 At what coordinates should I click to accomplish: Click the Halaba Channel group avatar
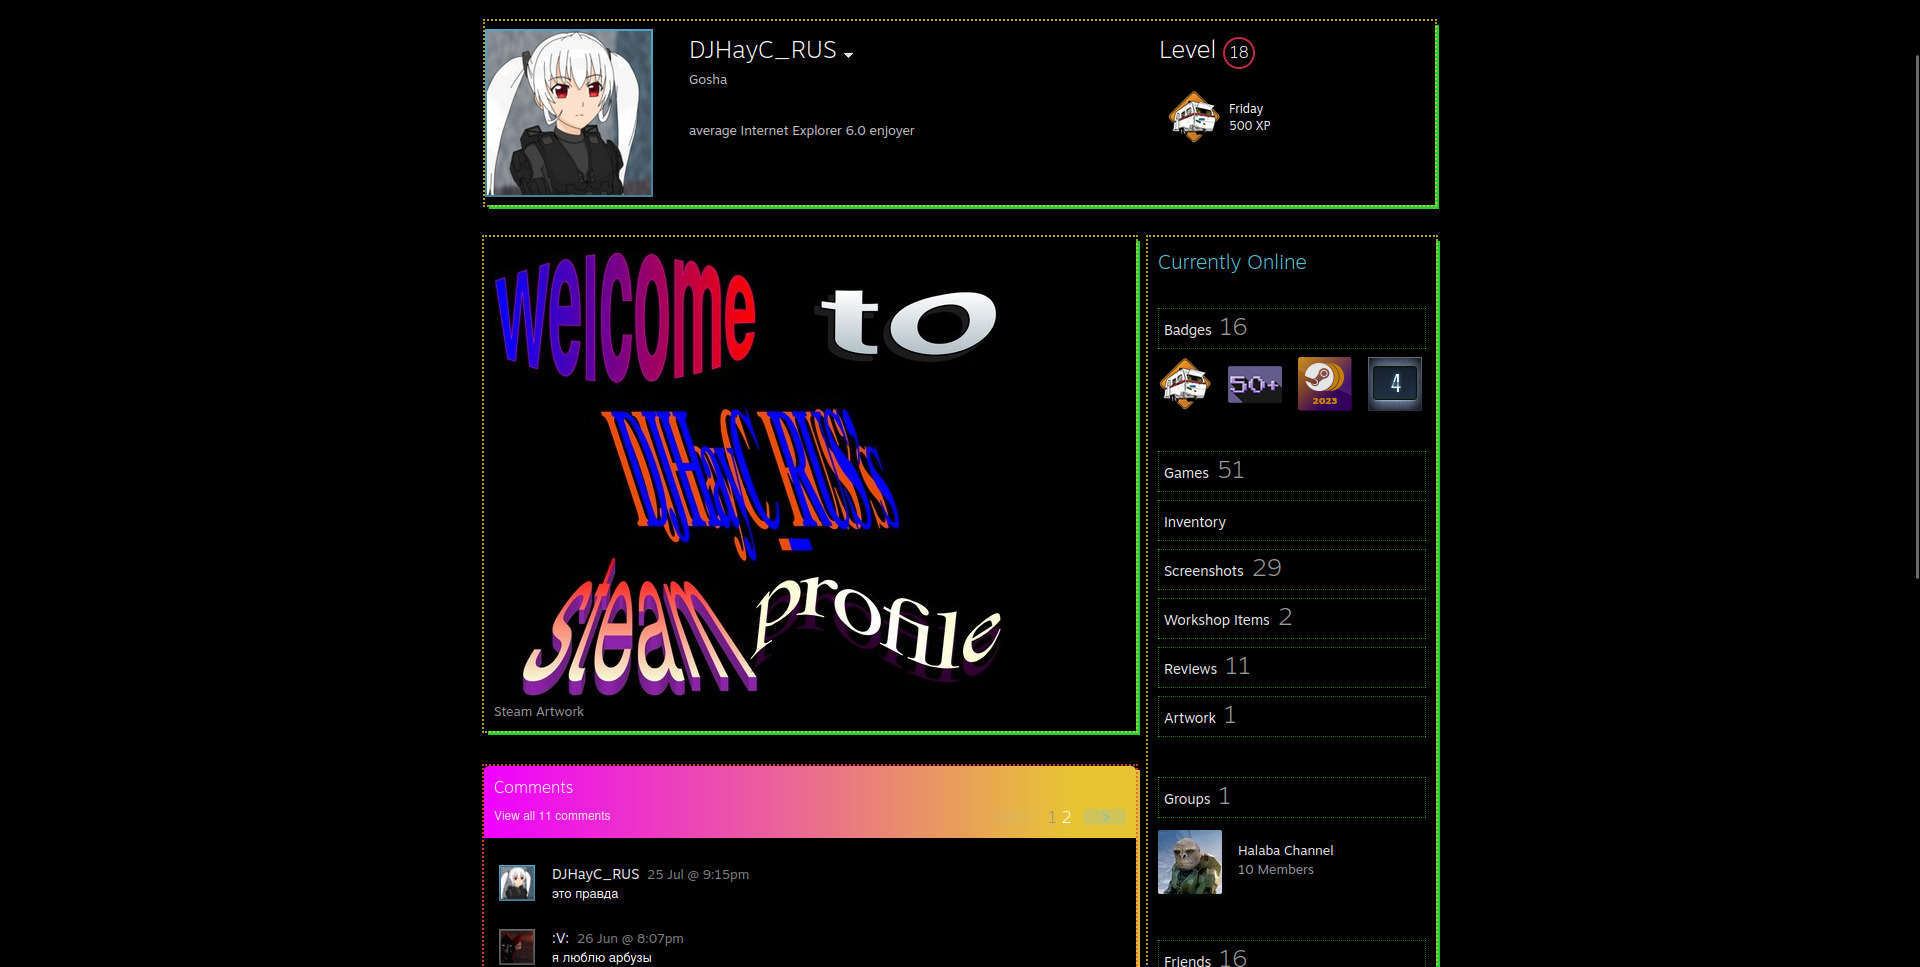coord(1190,862)
